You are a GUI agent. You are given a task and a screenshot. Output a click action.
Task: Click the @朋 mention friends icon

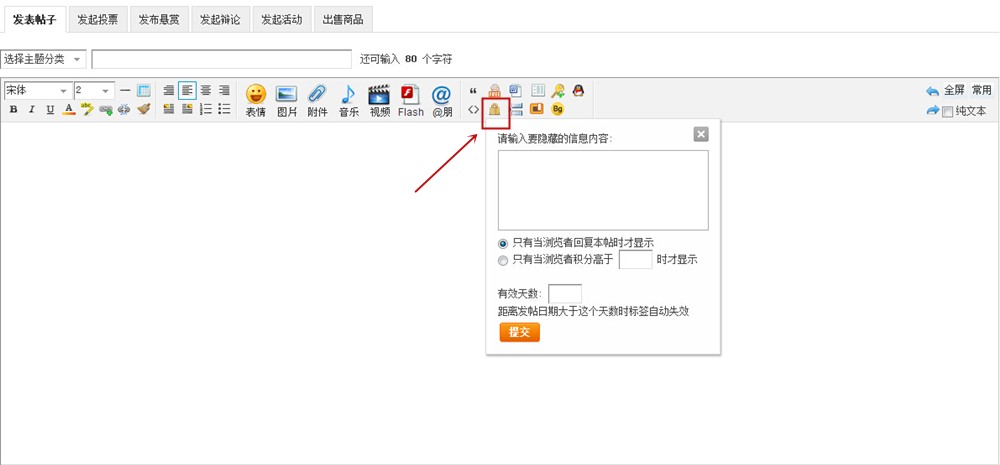(x=441, y=101)
